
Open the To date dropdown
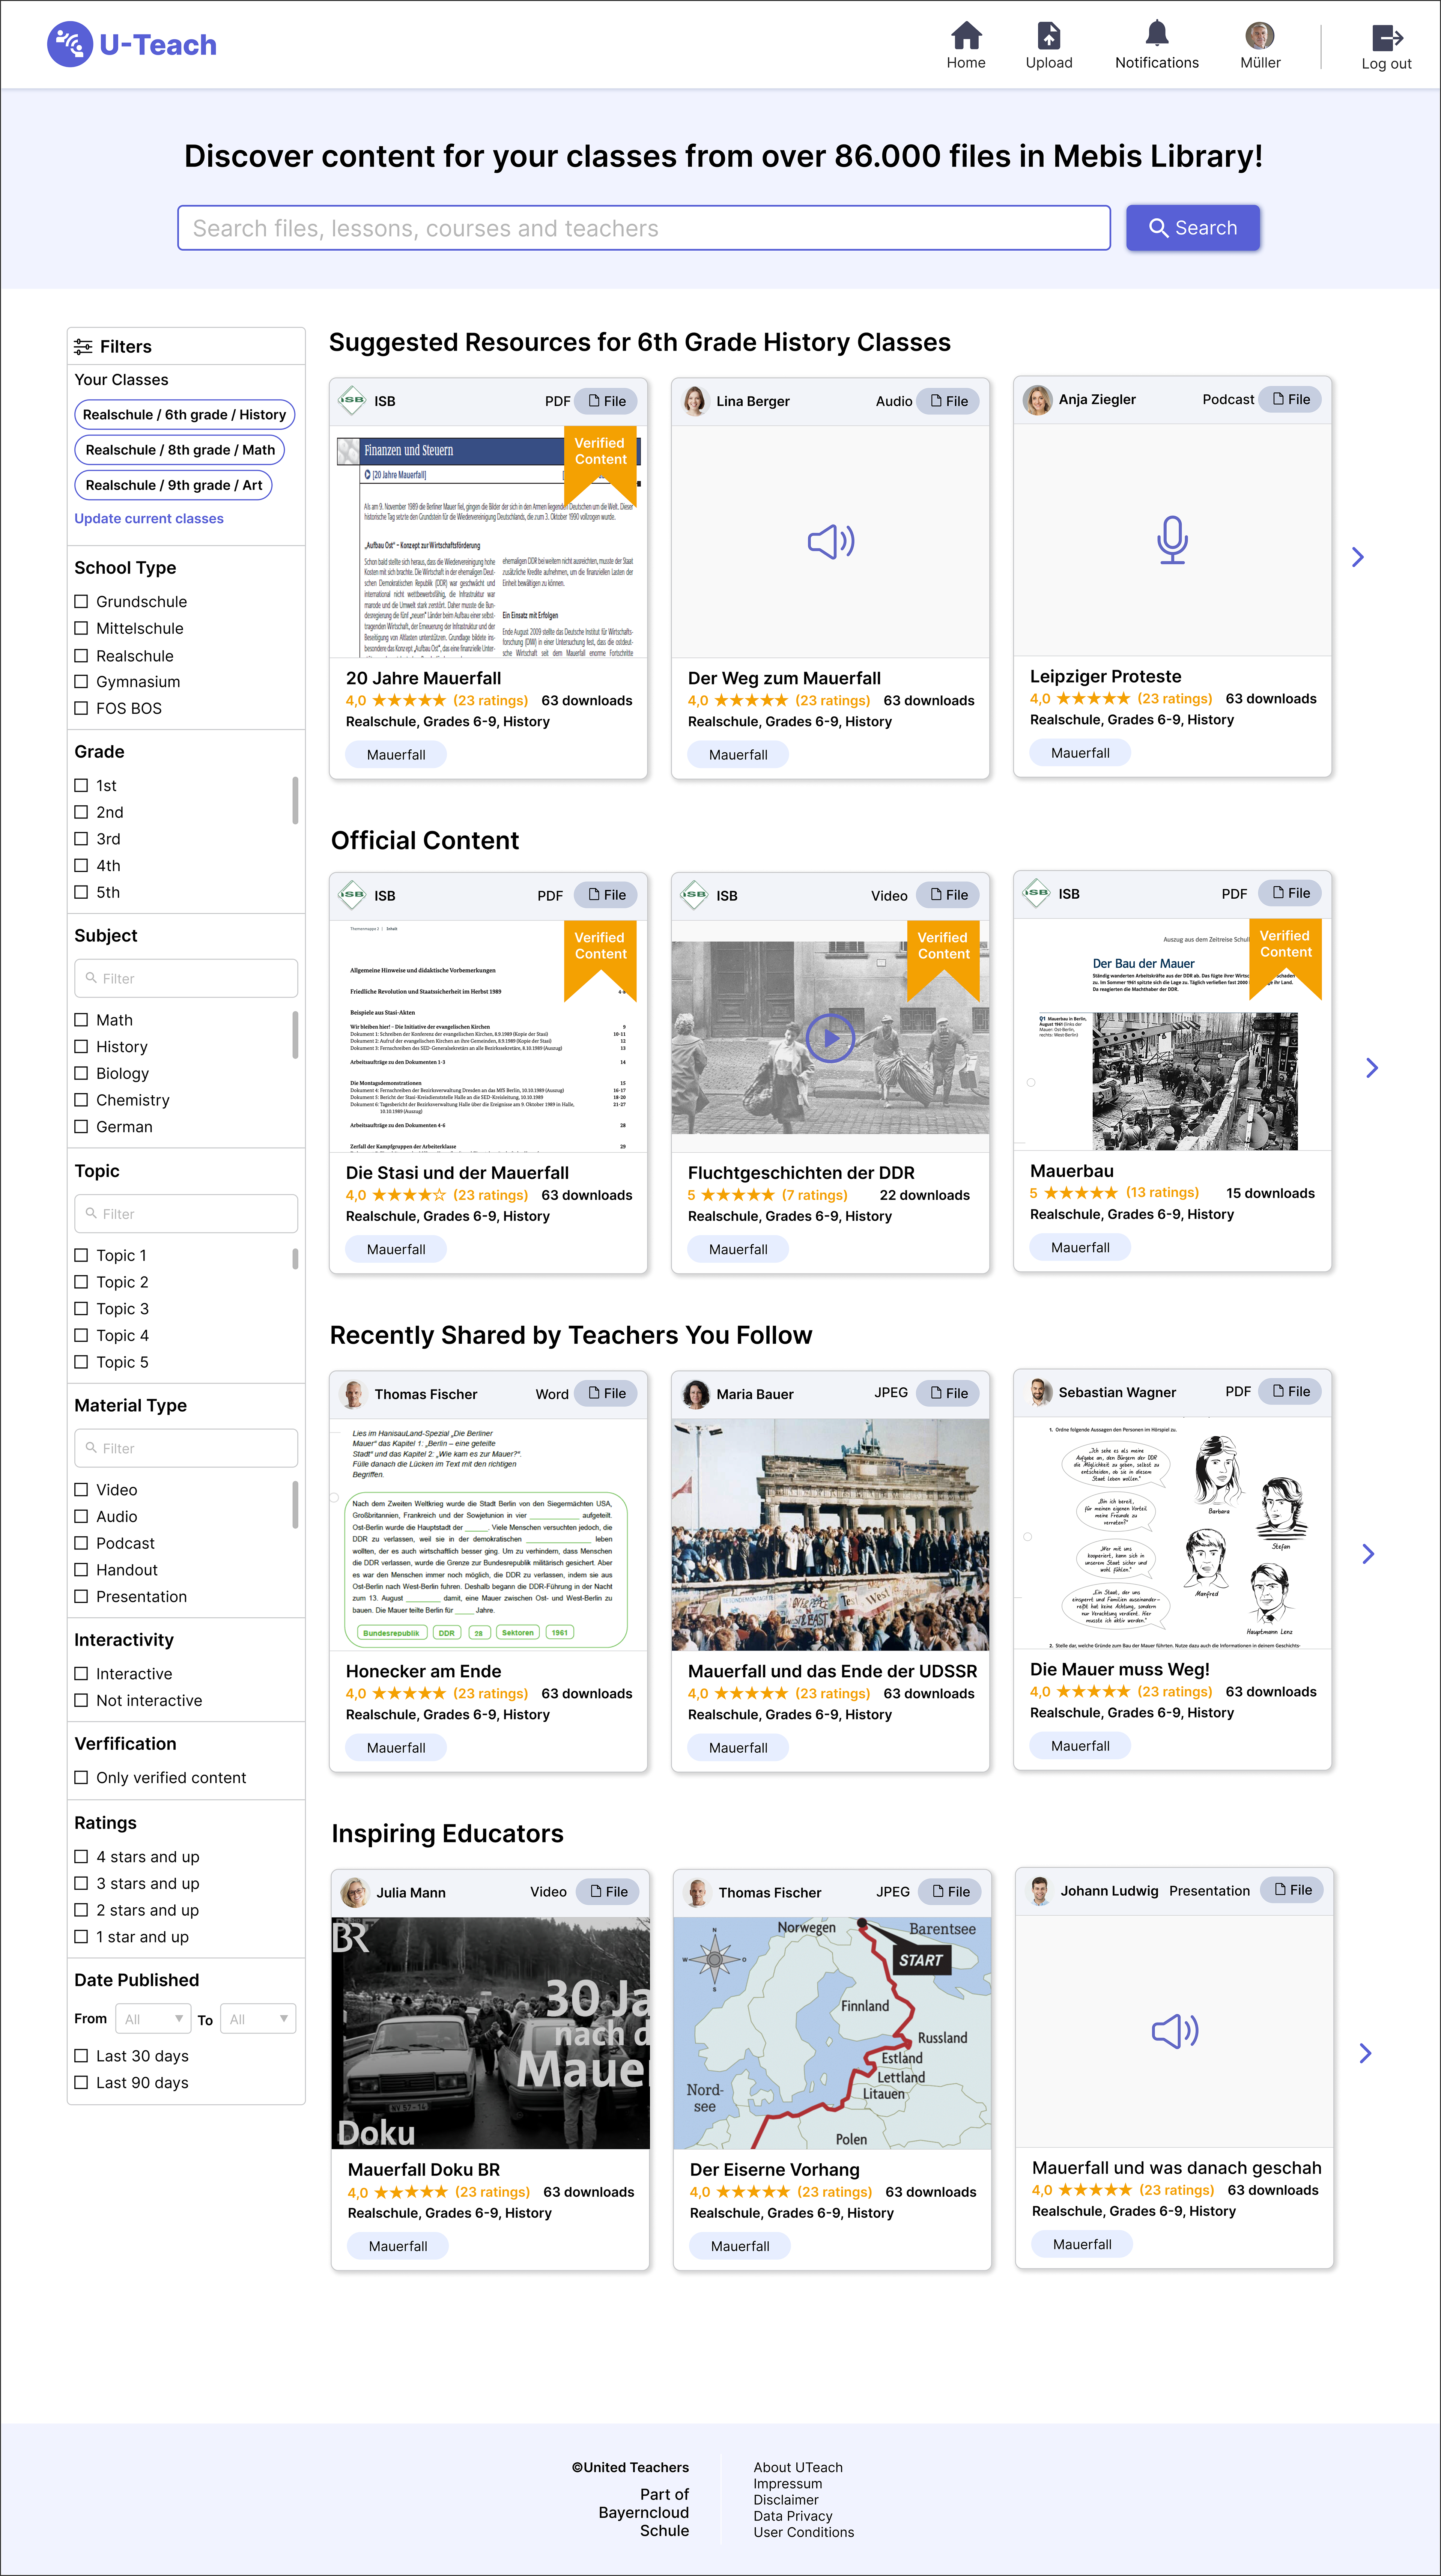(258, 2019)
